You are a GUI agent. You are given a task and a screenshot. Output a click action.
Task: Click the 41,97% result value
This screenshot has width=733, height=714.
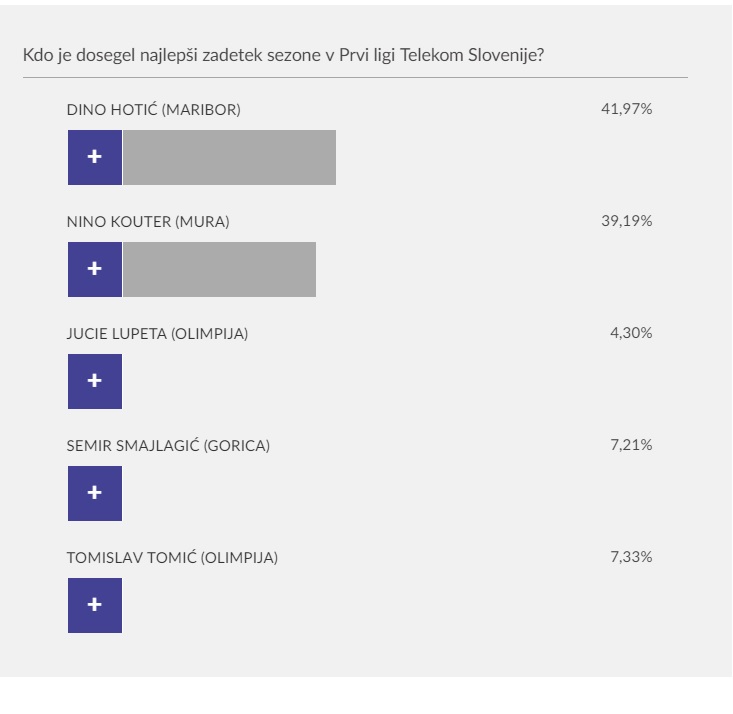click(626, 109)
